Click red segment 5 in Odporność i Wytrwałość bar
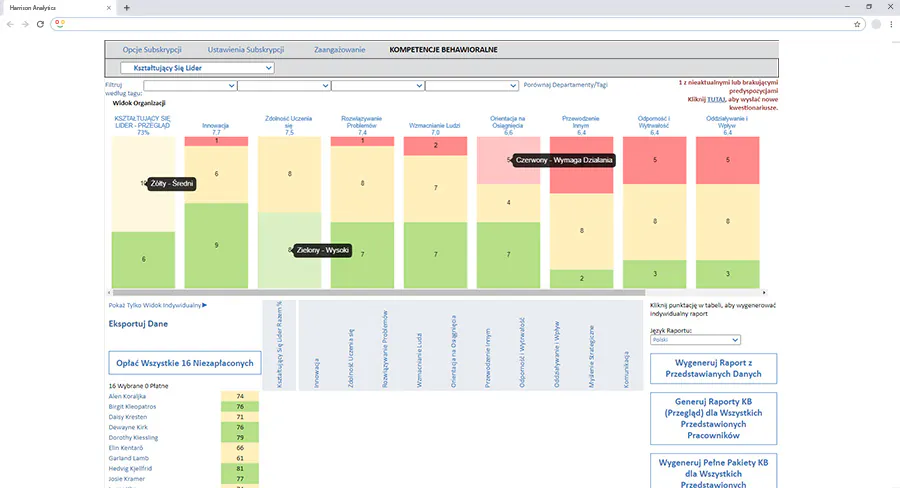900x488 pixels. tap(654, 160)
